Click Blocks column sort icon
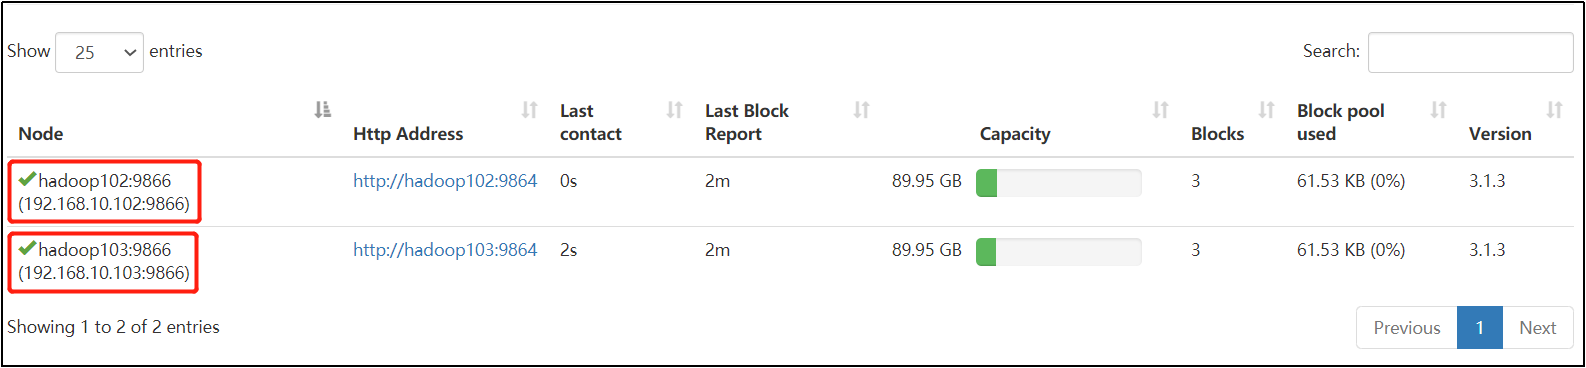1586x368 pixels. pyautogui.click(x=1266, y=110)
